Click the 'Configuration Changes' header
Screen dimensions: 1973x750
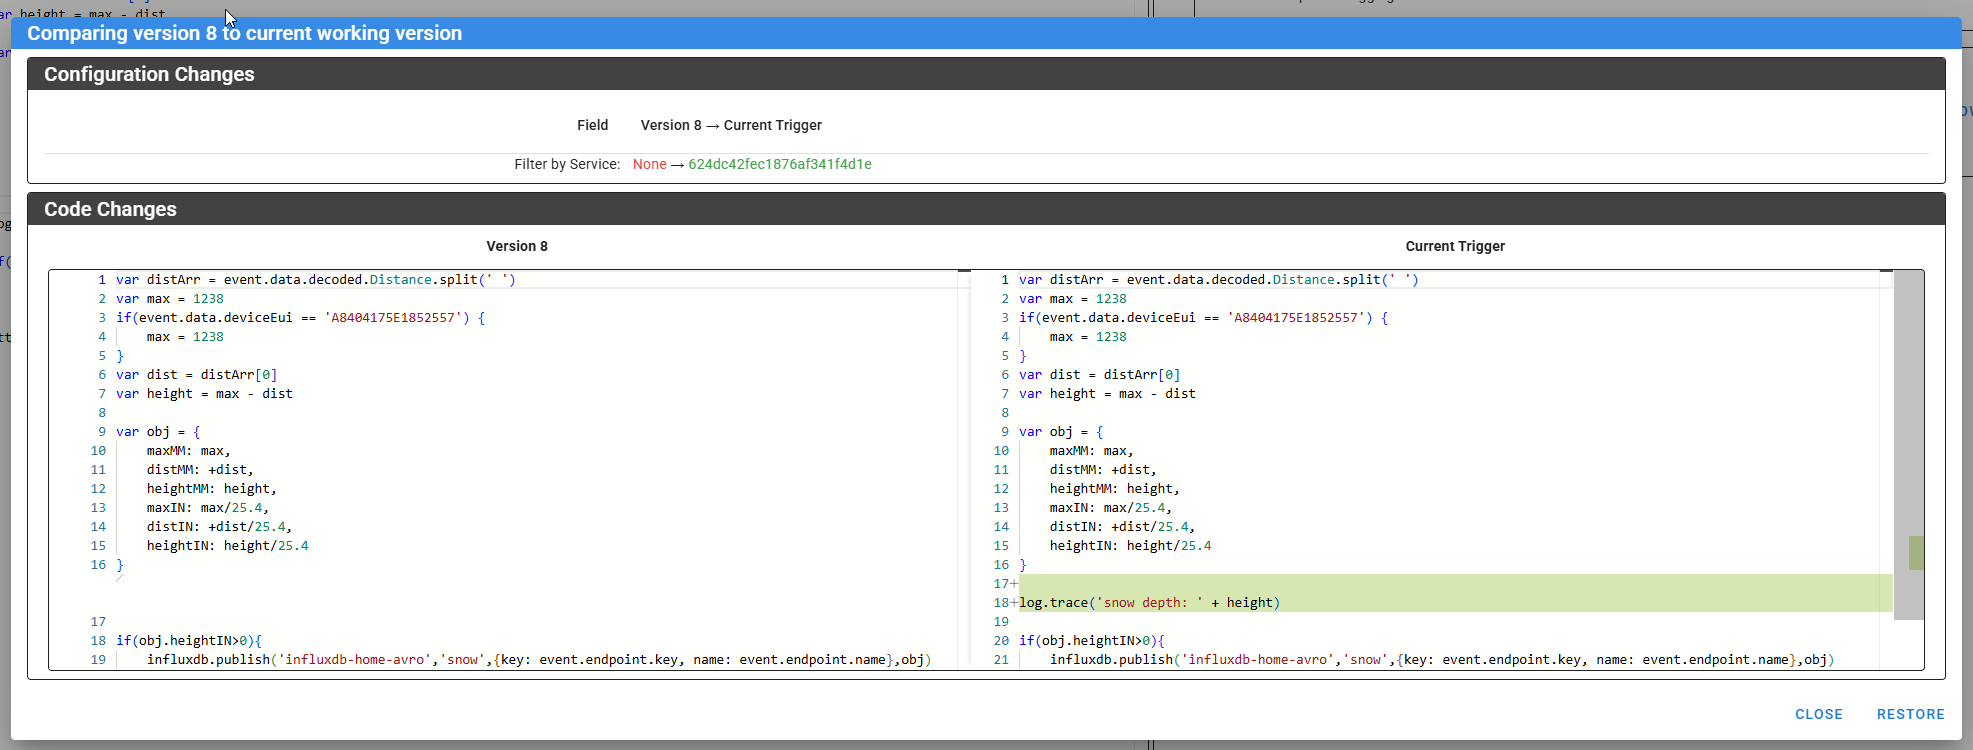point(149,74)
